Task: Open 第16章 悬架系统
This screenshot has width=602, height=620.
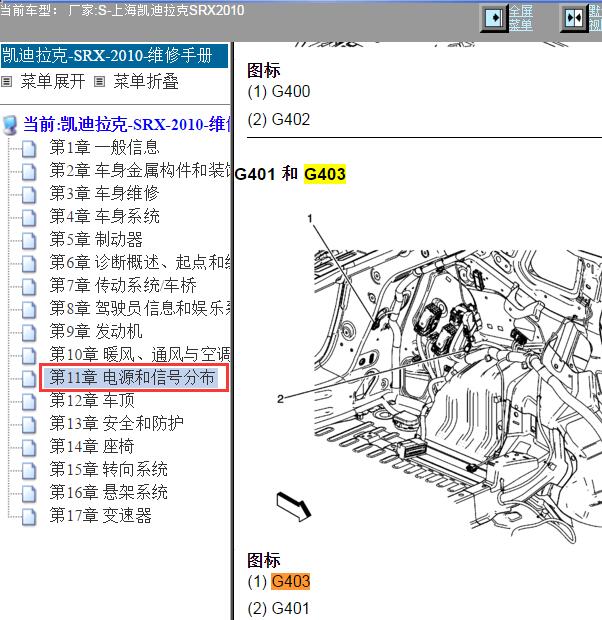Action: pos(108,492)
